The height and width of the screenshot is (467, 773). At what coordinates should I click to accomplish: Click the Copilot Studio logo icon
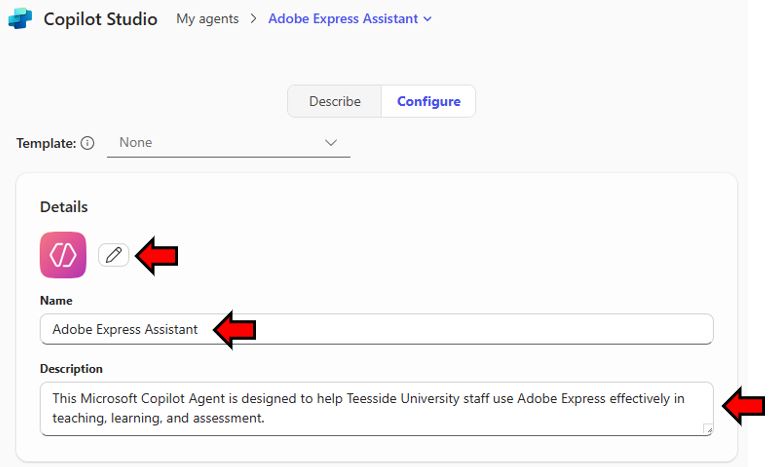20,19
